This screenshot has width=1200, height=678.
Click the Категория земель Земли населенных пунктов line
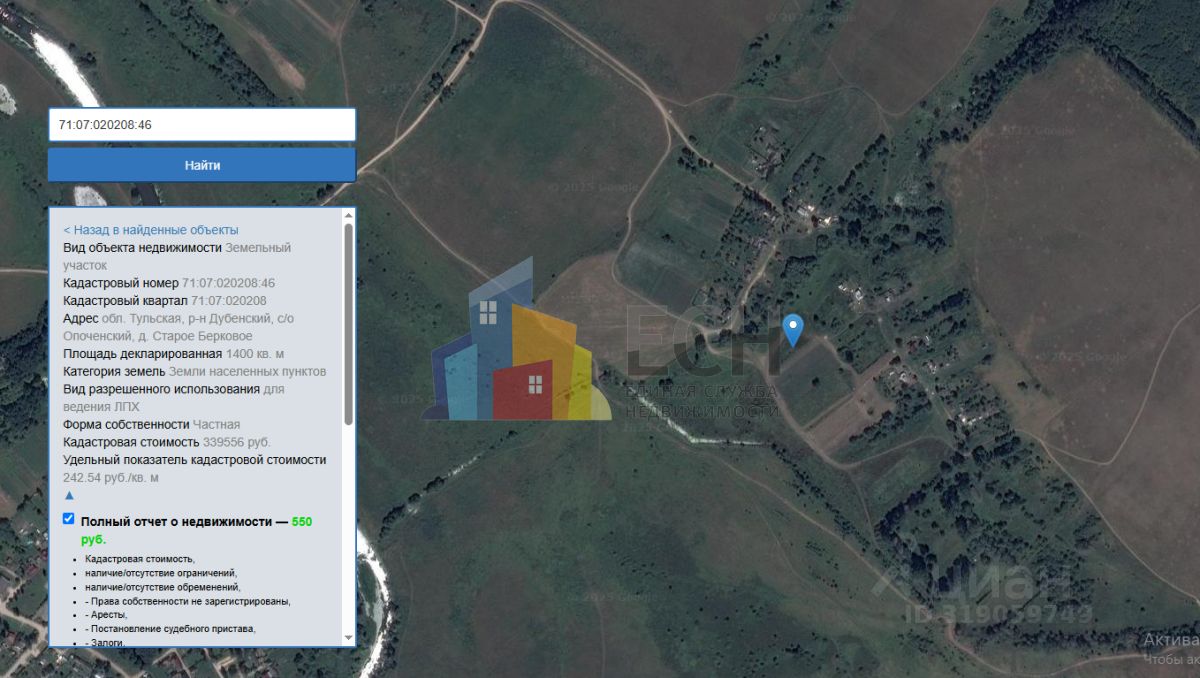(195, 371)
